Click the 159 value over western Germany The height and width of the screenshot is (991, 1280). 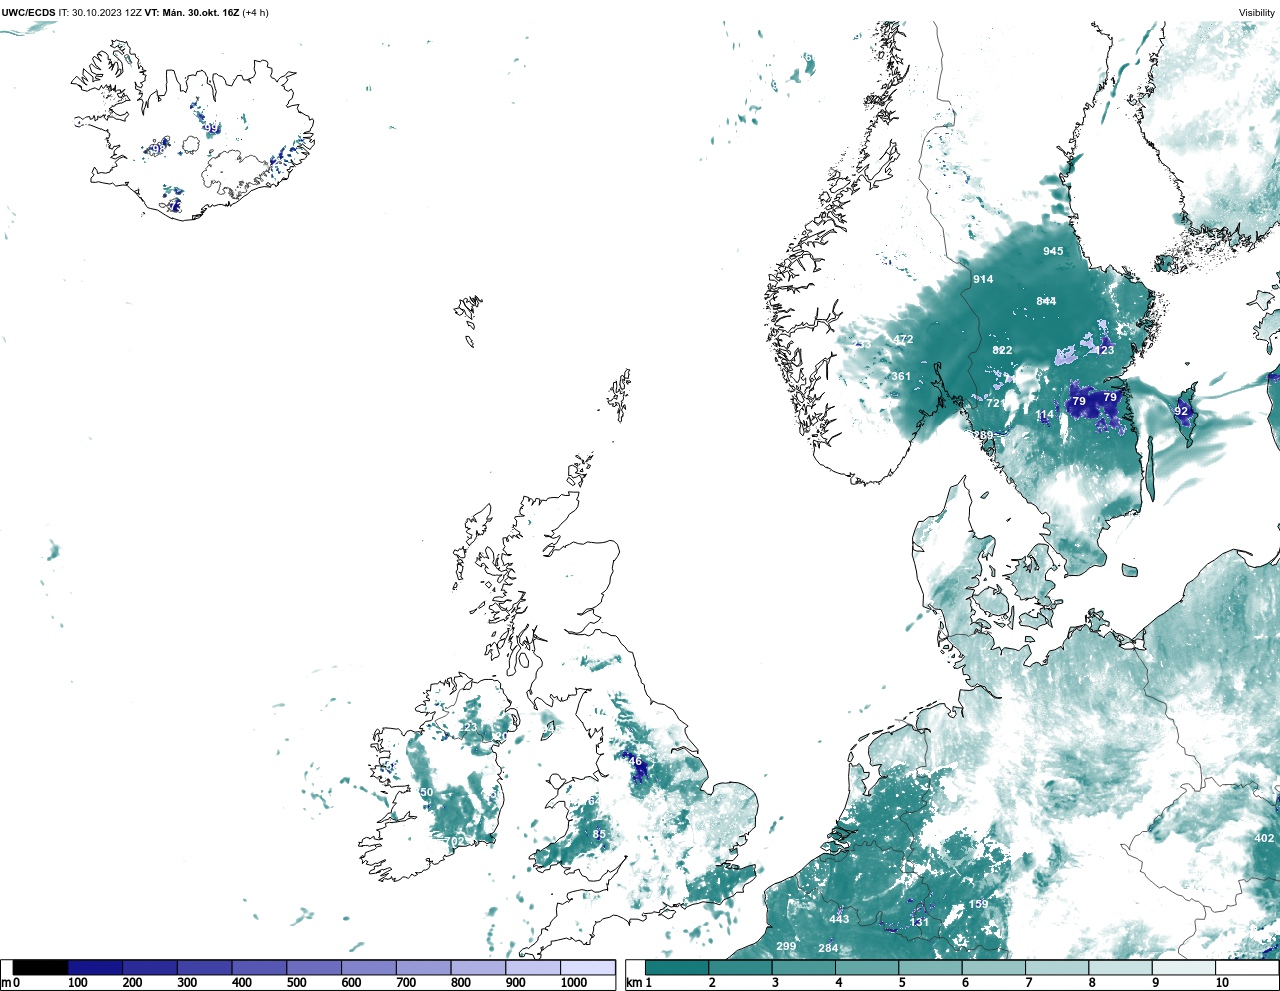[x=978, y=904]
